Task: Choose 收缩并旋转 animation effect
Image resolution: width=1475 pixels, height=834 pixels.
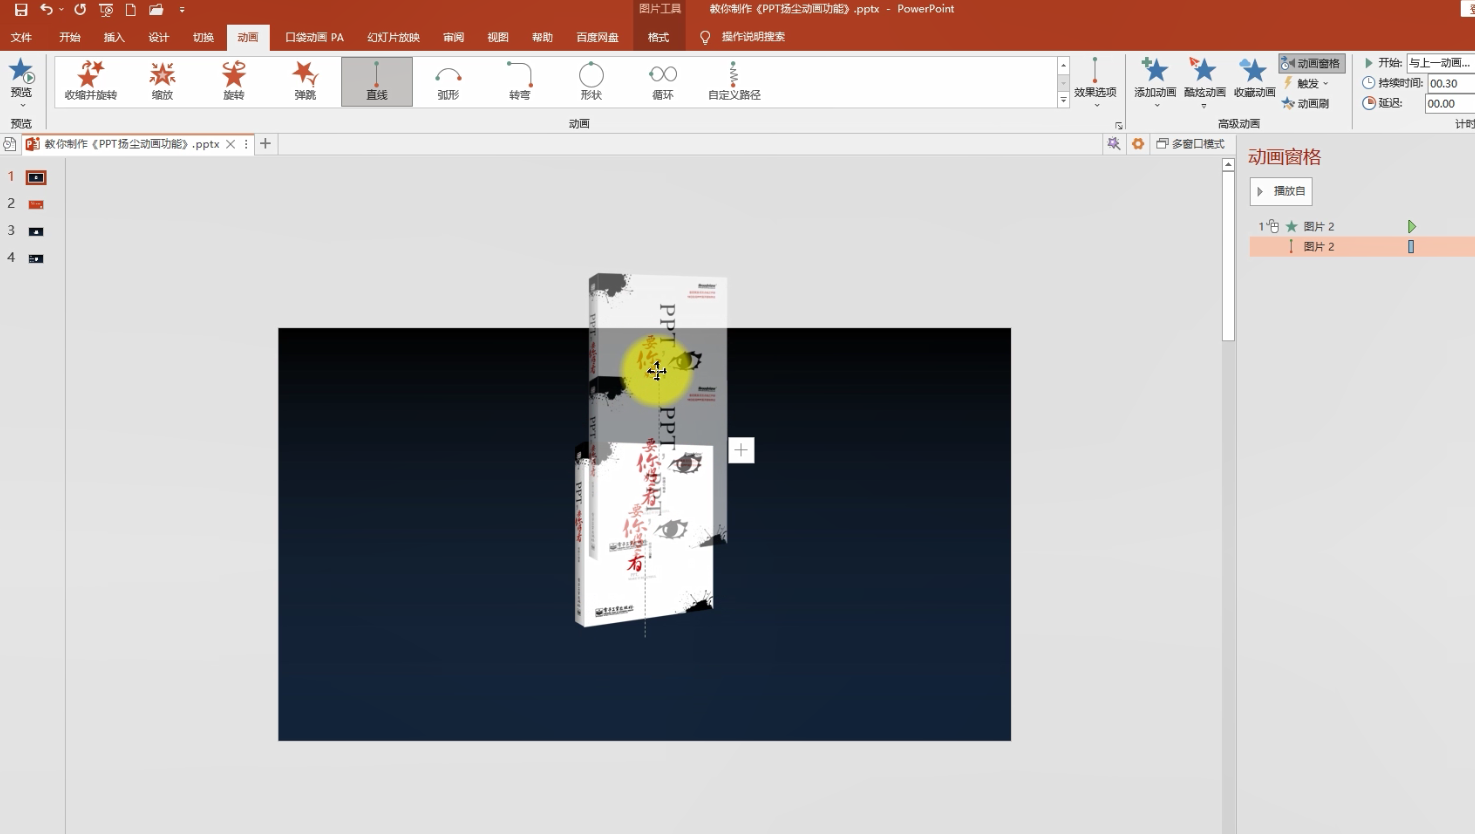Action: tap(91, 81)
